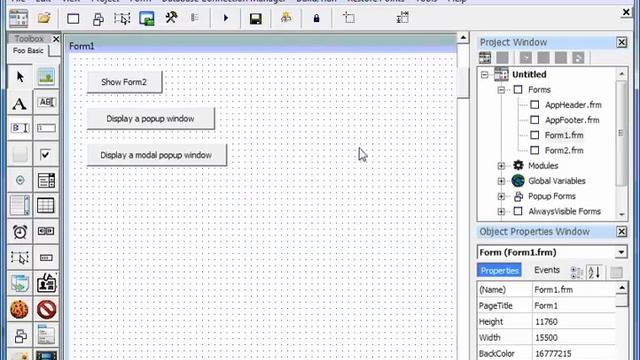
Task: Click the dashed selection-with-cursor toolbar icon
Action: click(x=122, y=19)
